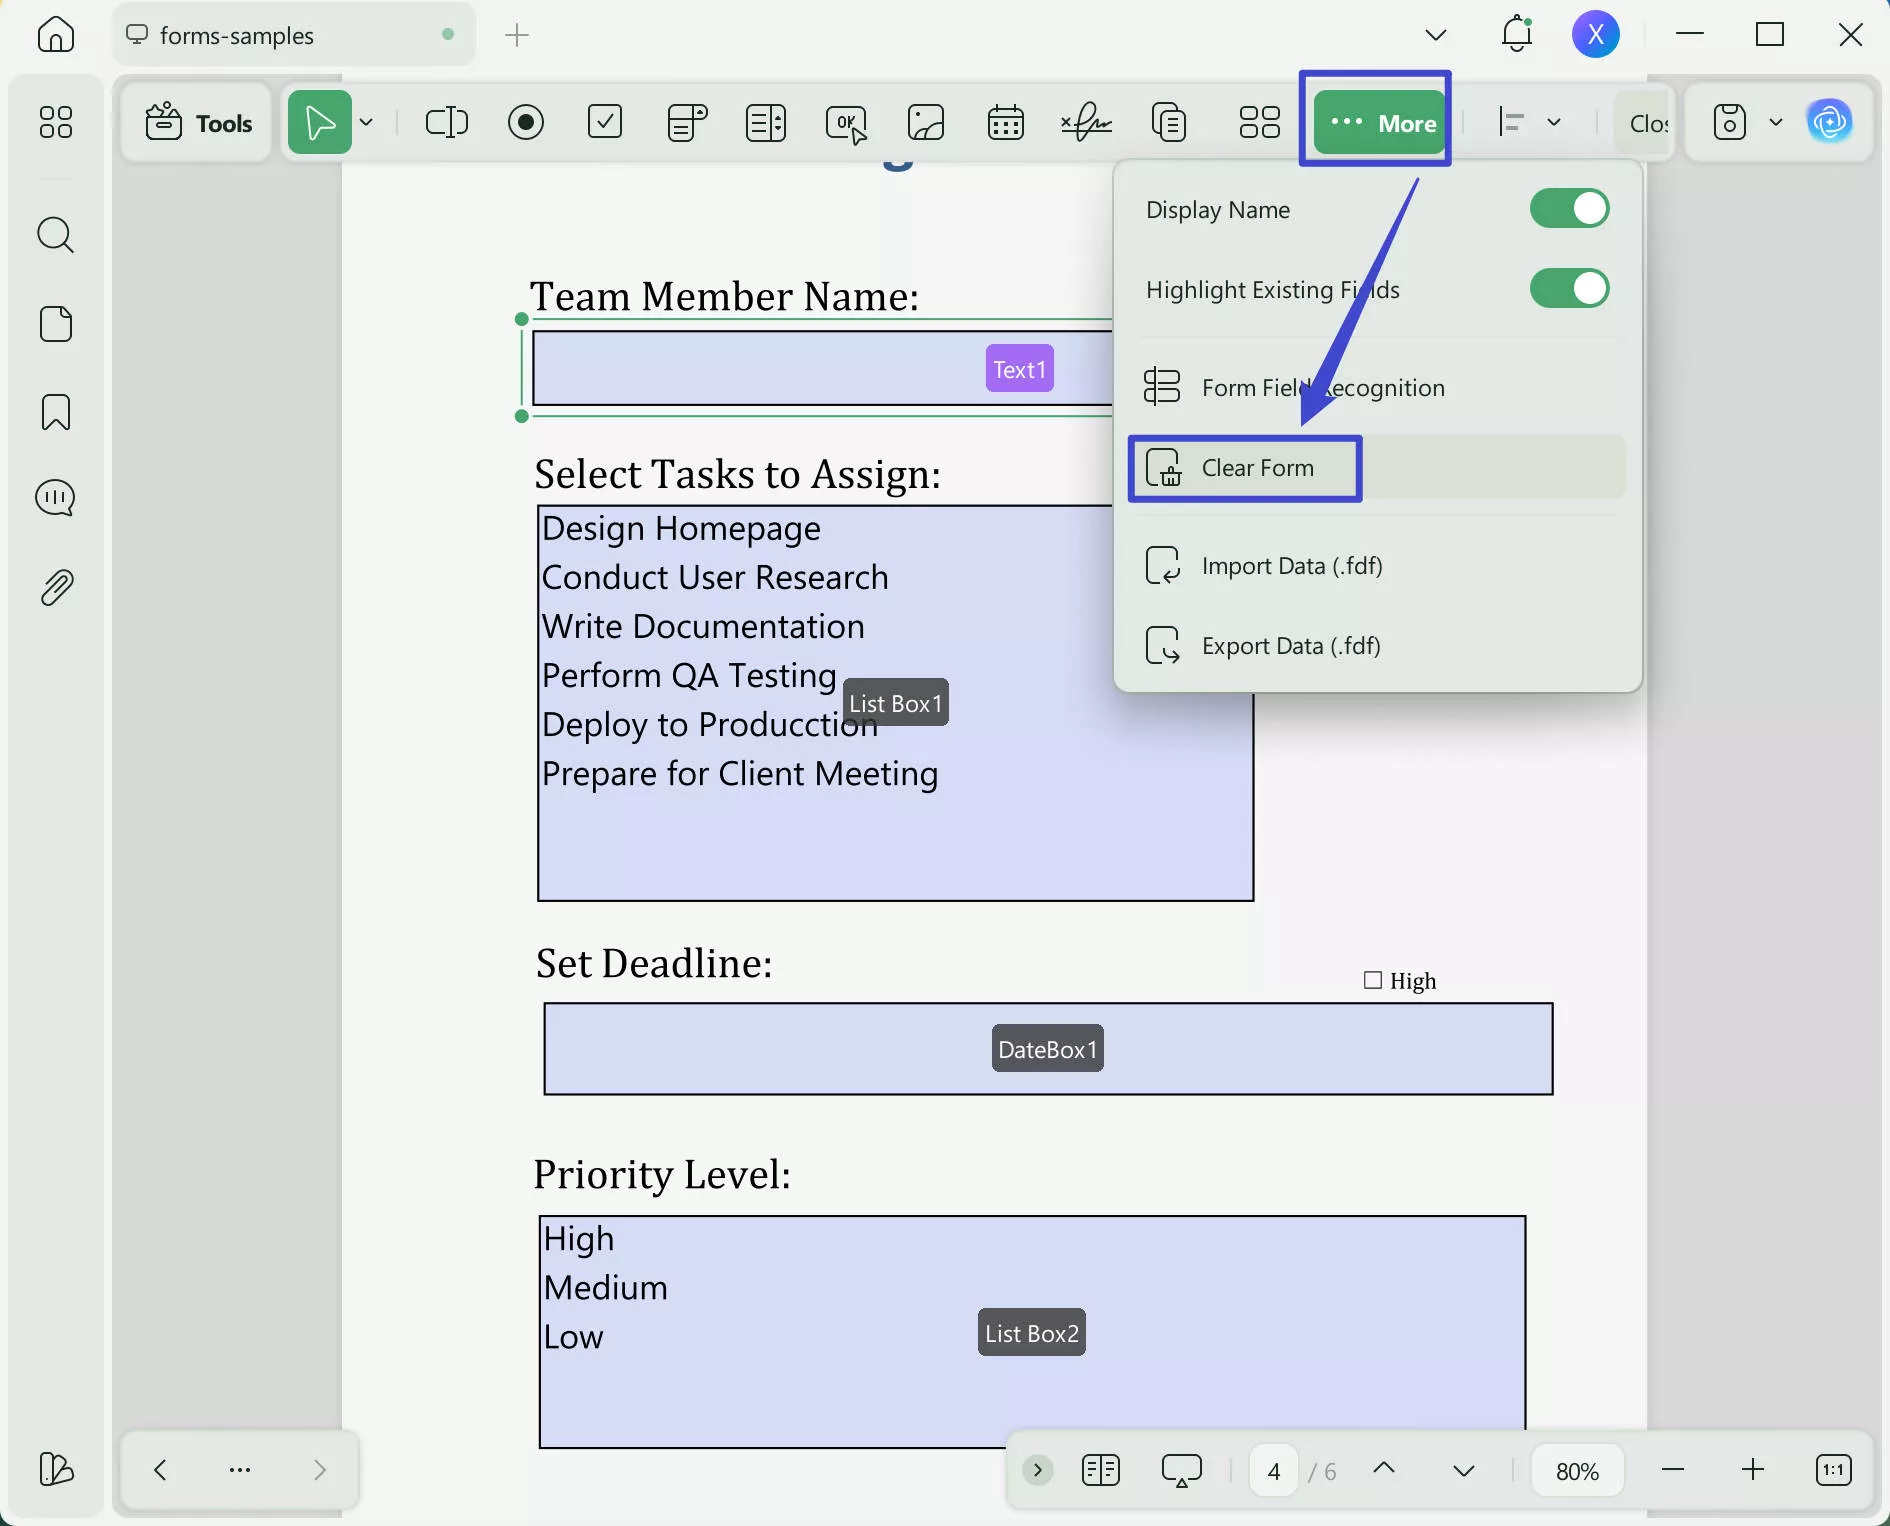Check the High checkbox near Set Deadline
Screen dimensions: 1890x1526
[1372, 980]
